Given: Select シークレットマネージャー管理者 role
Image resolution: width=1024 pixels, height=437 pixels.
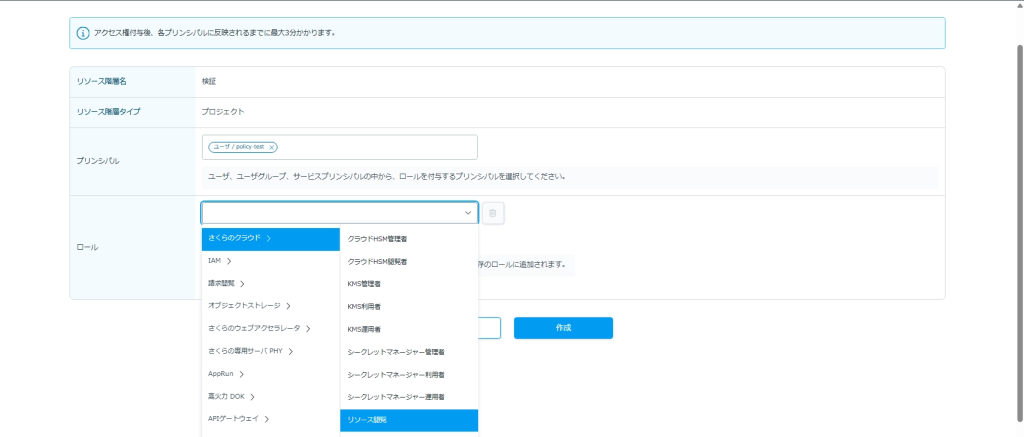Looking at the screenshot, I should point(409,352).
